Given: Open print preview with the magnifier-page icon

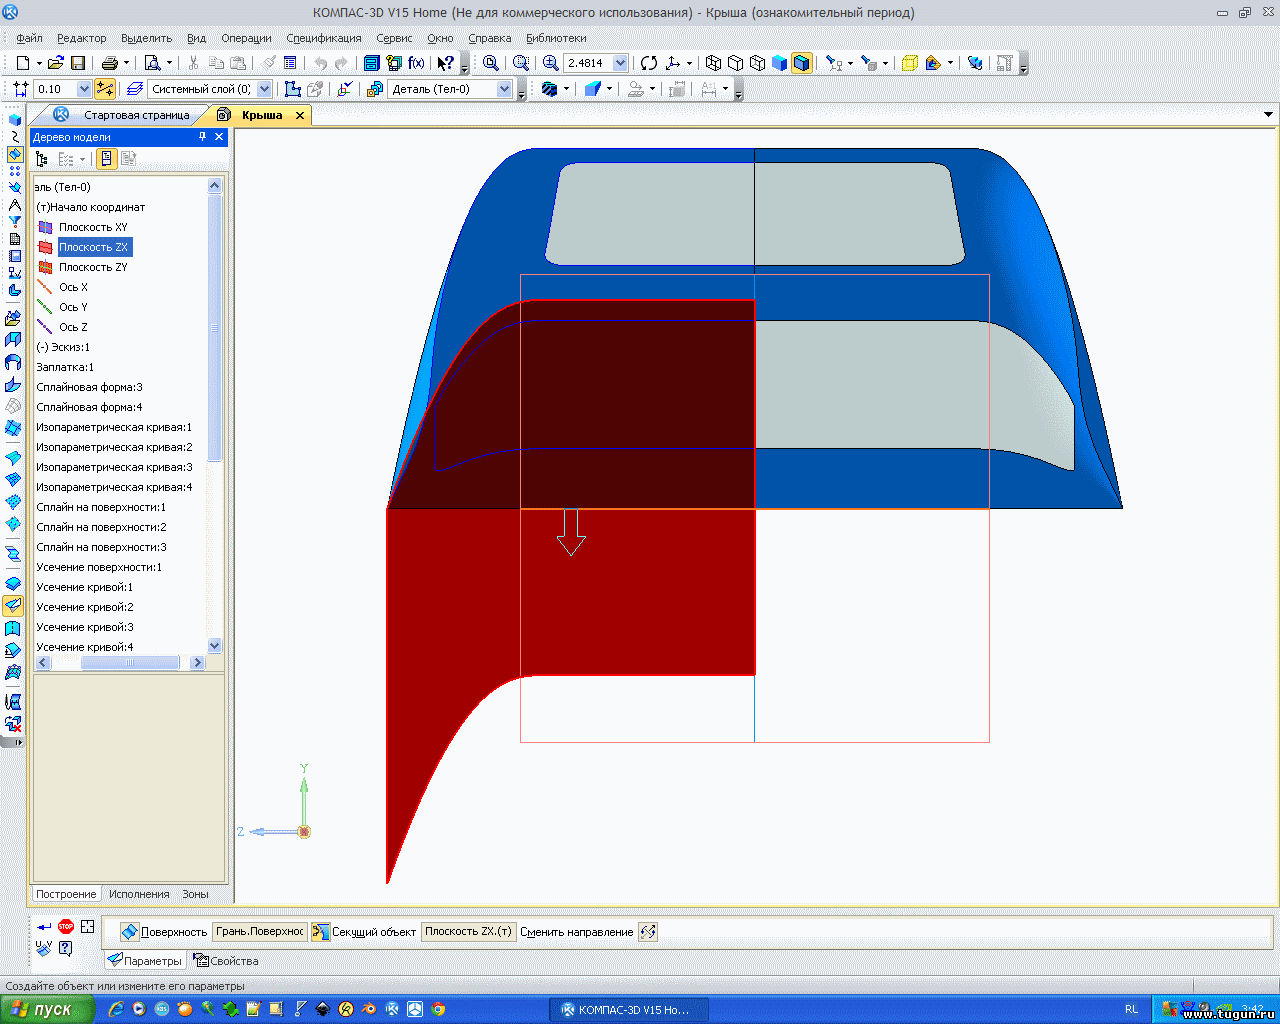Looking at the screenshot, I should pos(153,63).
